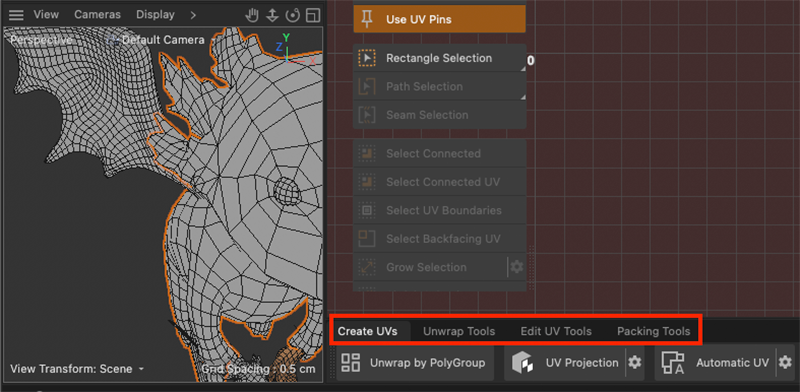Click the XYZ axis gizmo
Screen dimensions: 800x392
[295, 49]
